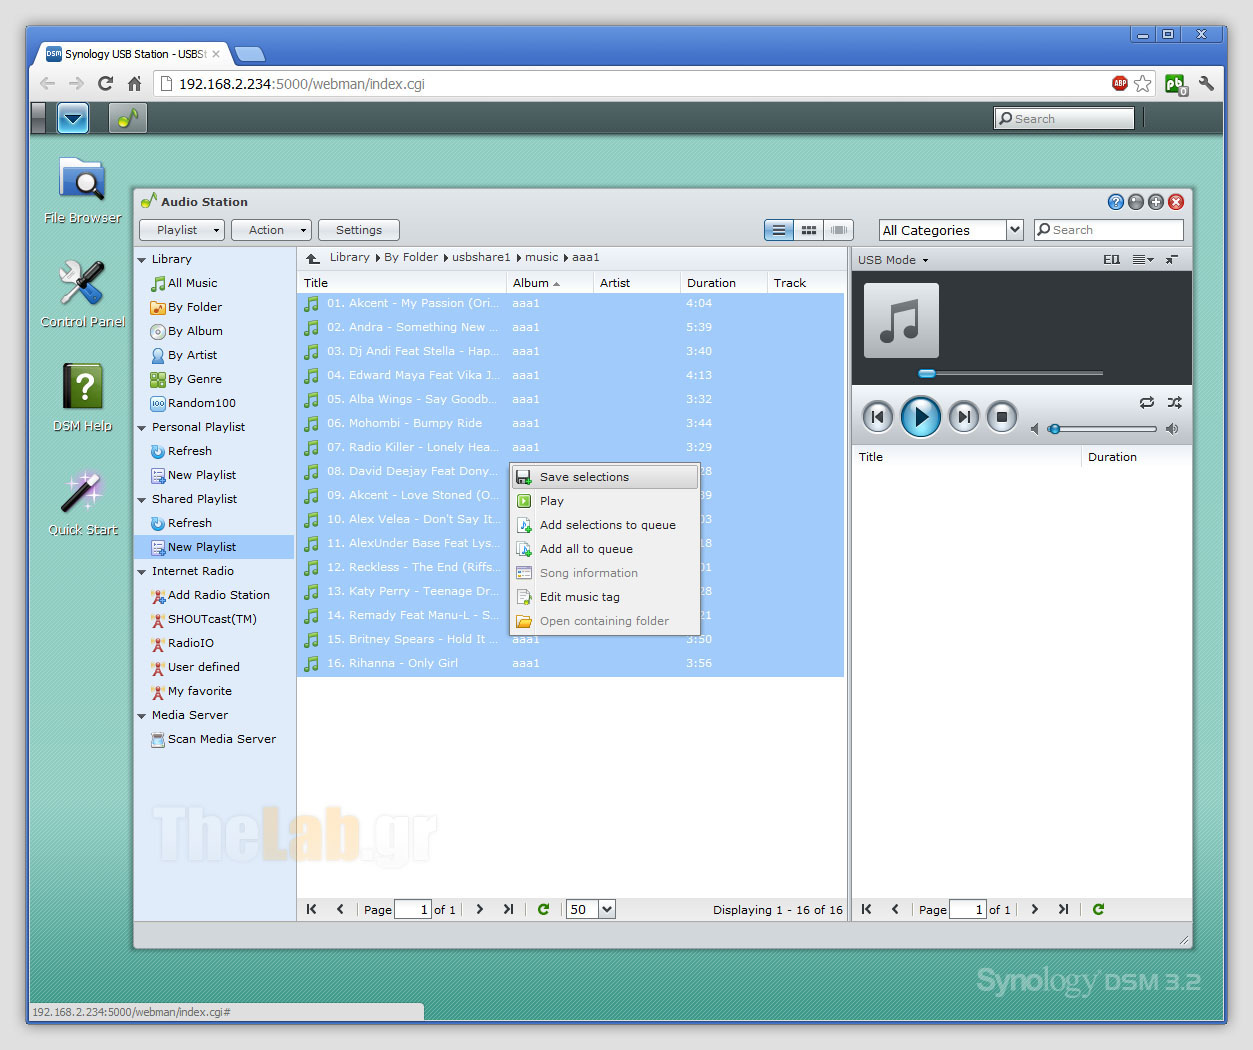Select By Folder in the library
1253x1050 pixels.
click(x=195, y=307)
